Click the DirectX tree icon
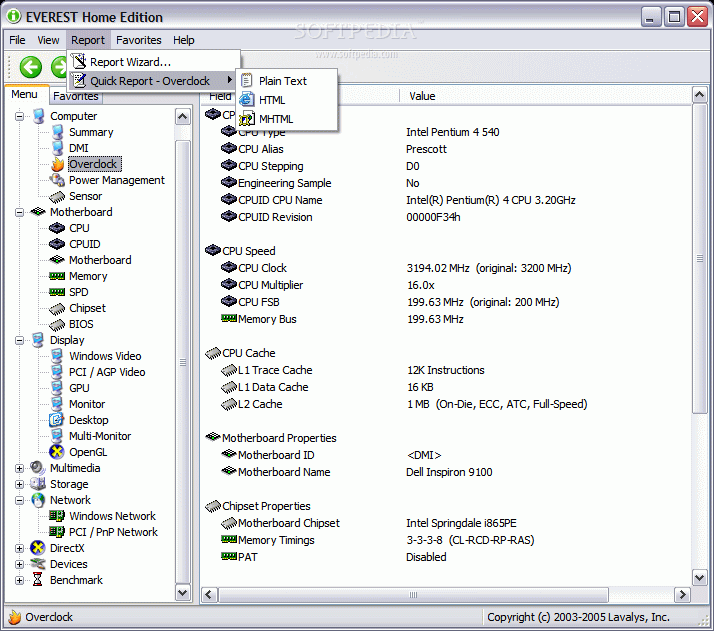Image resolution: width=714 pixels, height=631 pixels. [x=38, y=548]
